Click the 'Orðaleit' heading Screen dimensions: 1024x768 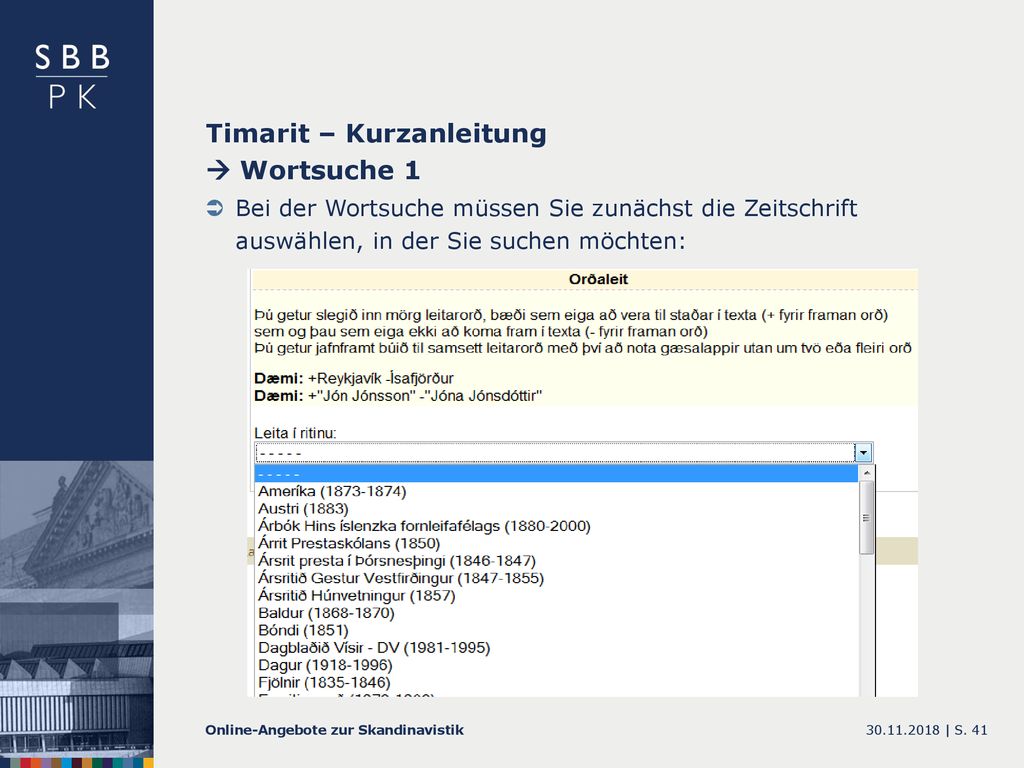click(598, 279)
